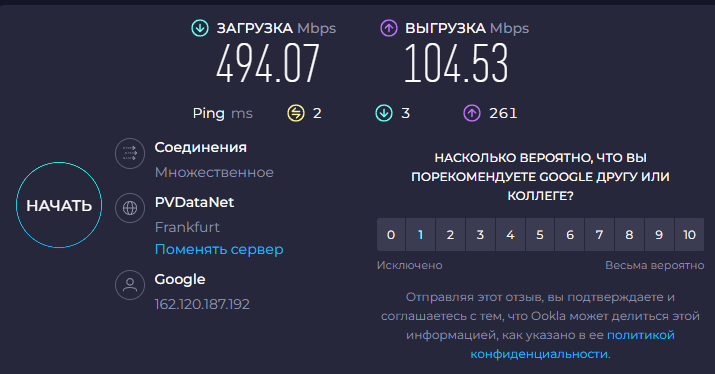This screenshot has height=374, width=715.
Task: Click the IP address 162.120.187.192
Action: point(202,304)
